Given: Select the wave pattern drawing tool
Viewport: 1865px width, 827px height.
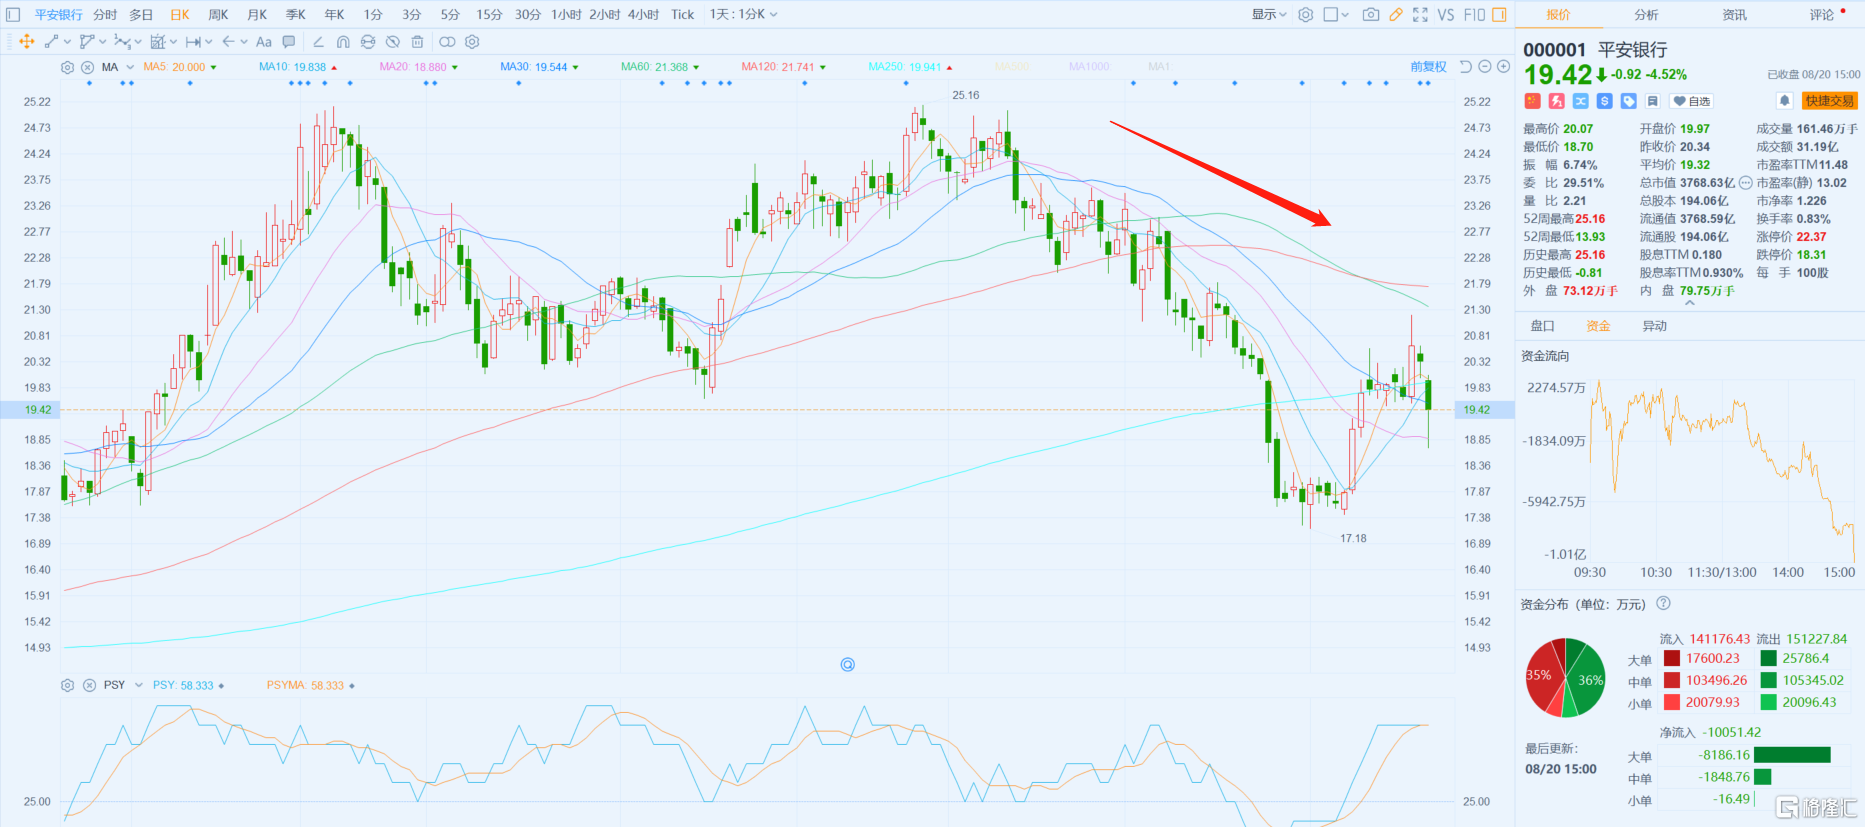Looking at the screenshot, I should (x=122, y=41).
